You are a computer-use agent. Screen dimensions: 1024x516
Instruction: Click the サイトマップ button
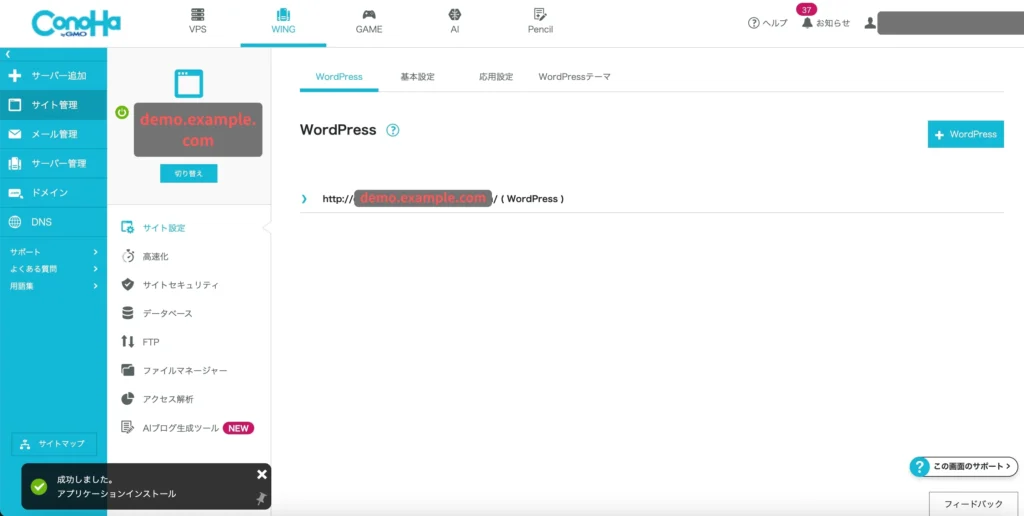tap(54, 444)
